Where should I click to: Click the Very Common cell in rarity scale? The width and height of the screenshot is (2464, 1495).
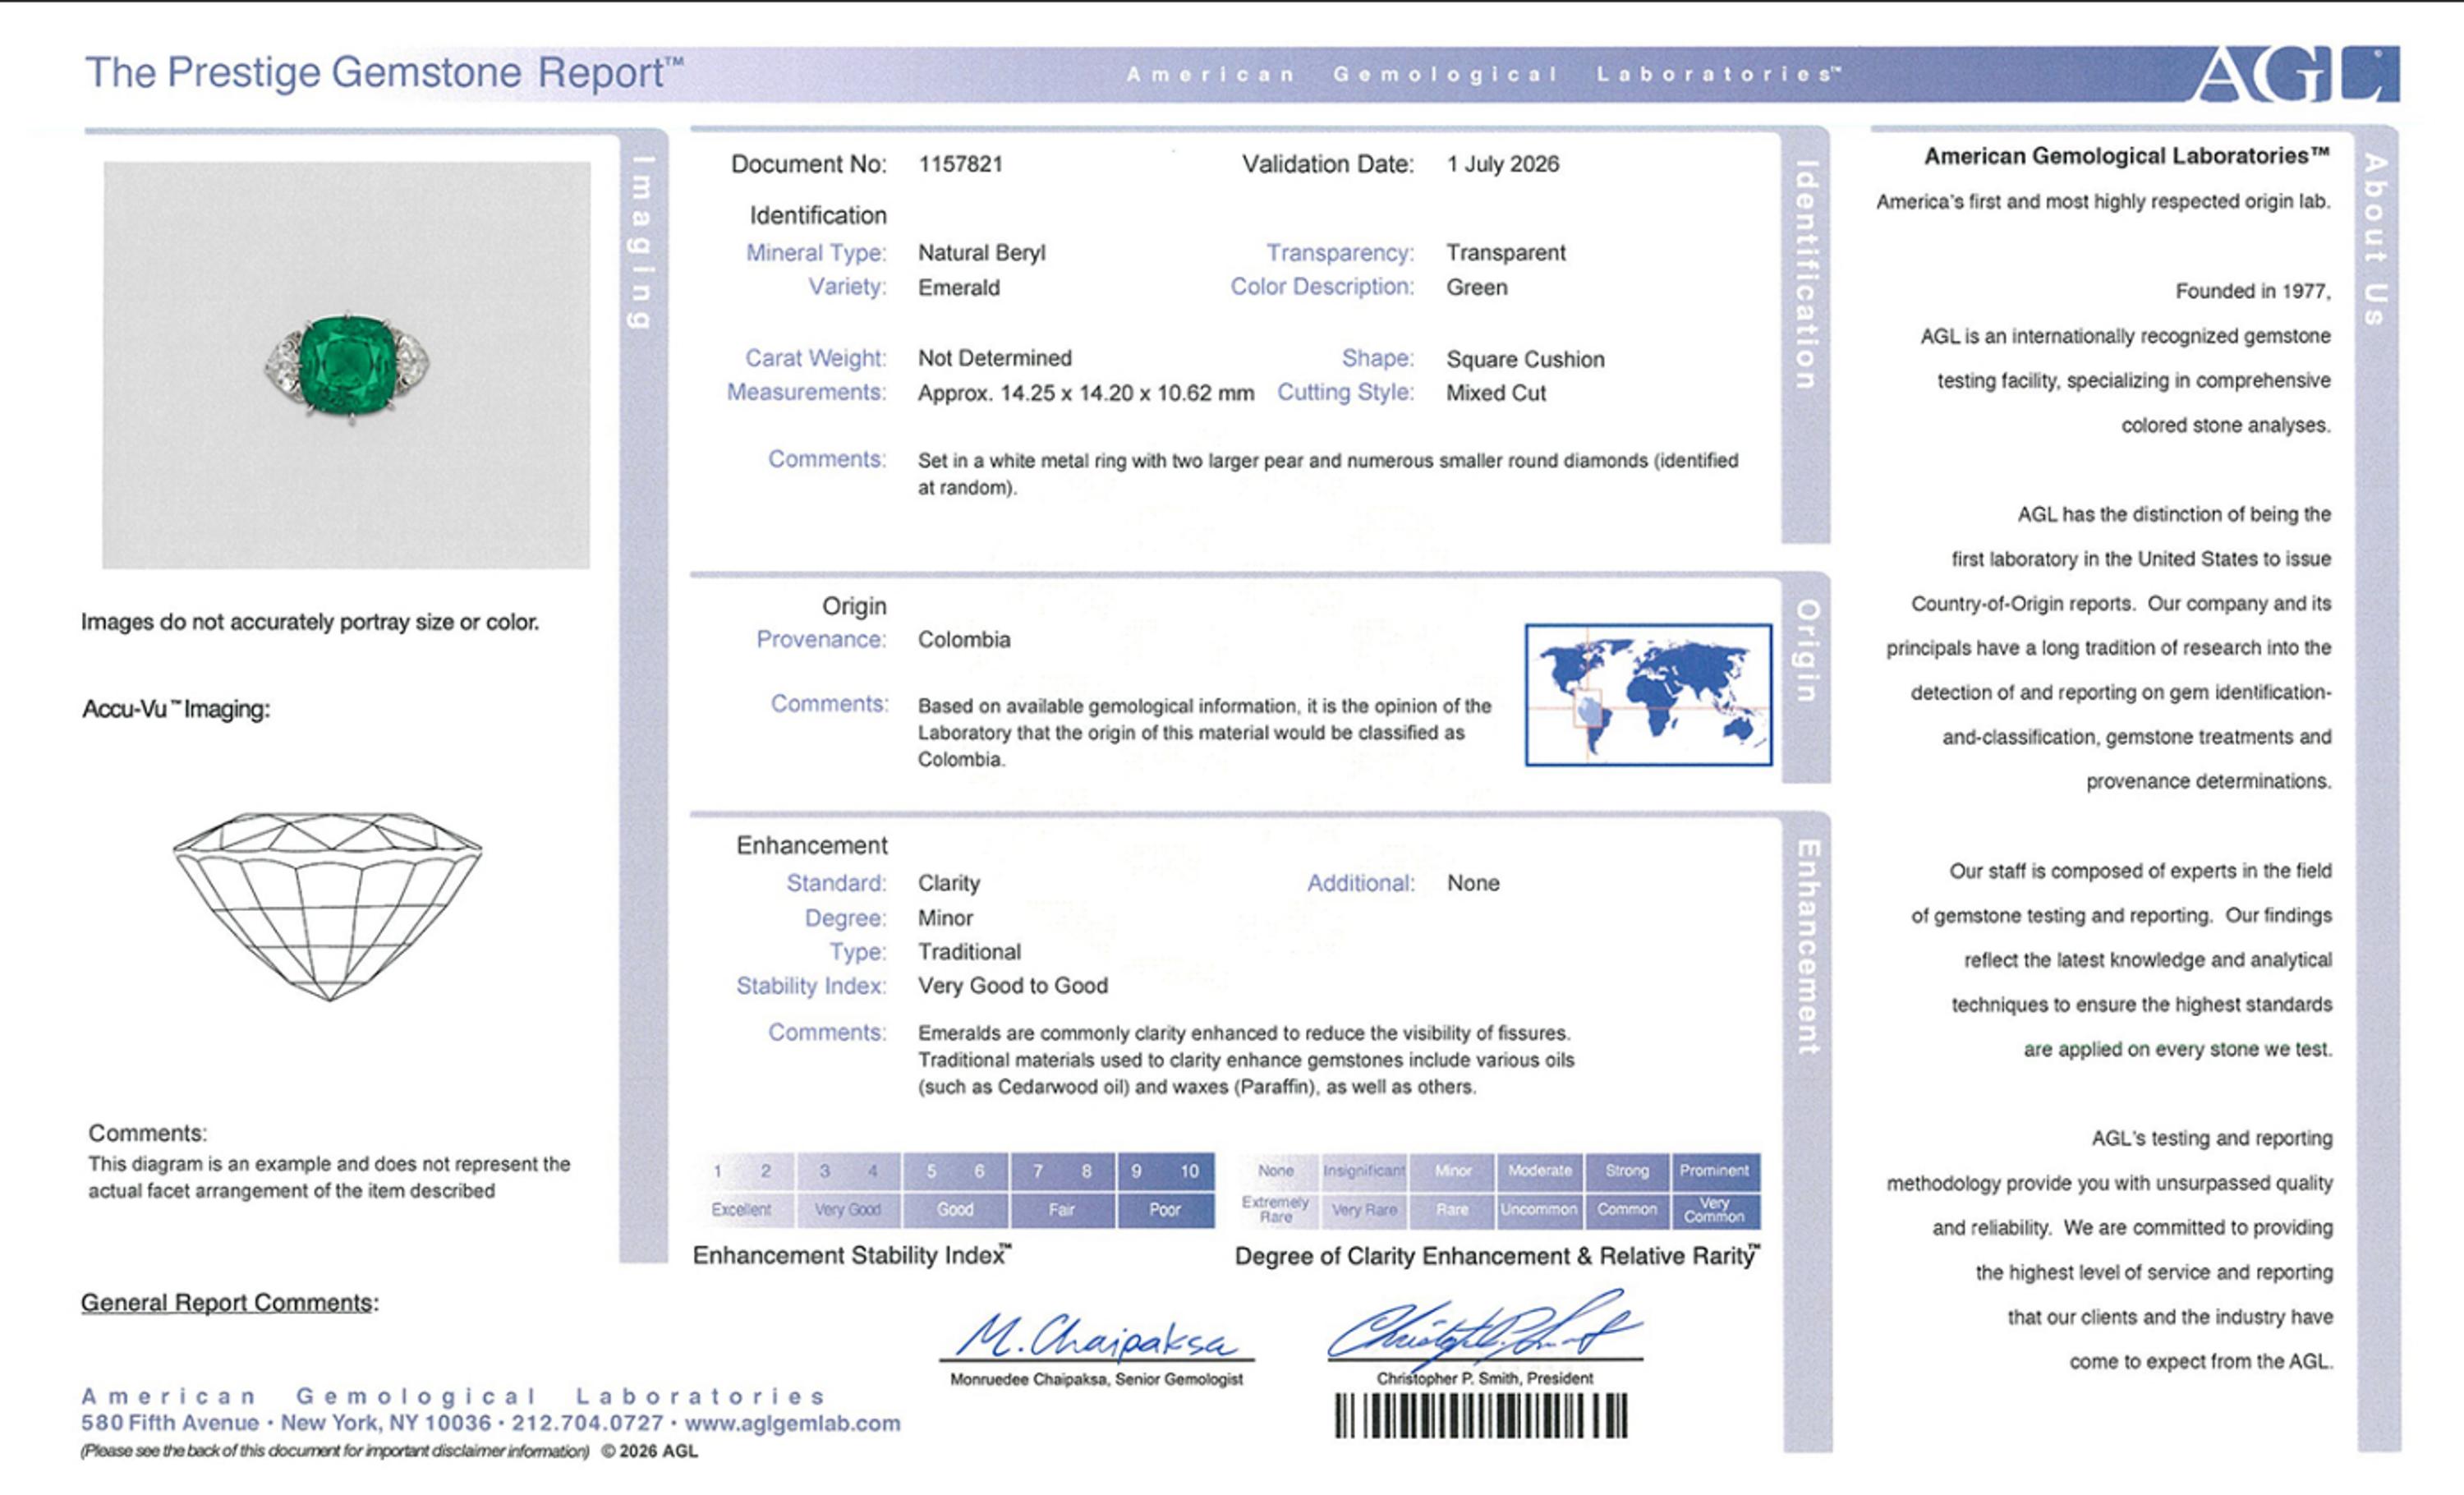click(x=1714, y=1210)
